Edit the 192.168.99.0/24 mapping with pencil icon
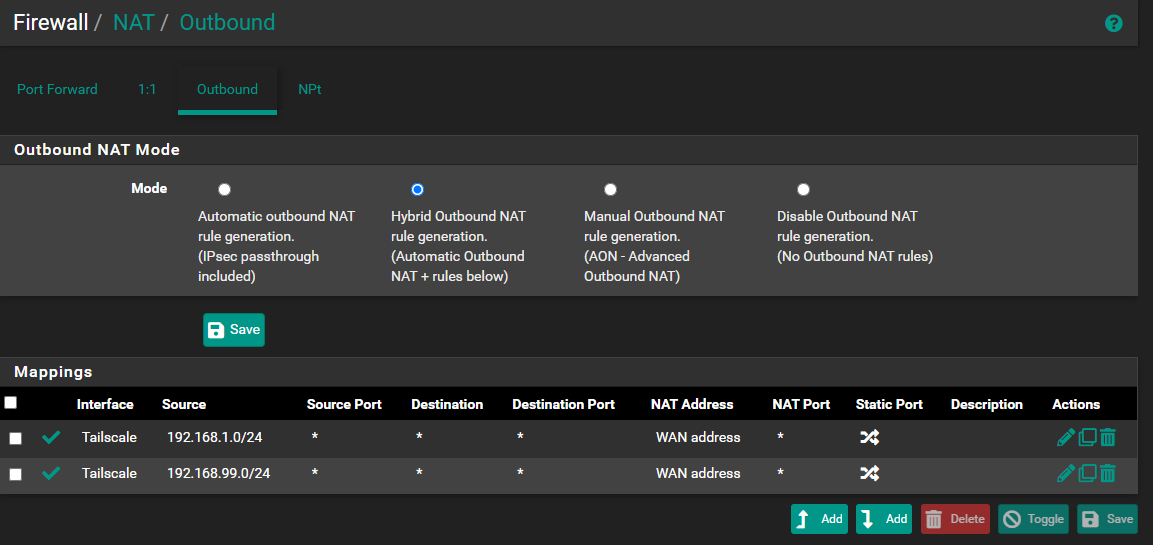This screenshot has width=1153, height=545. pos(1066,473)
